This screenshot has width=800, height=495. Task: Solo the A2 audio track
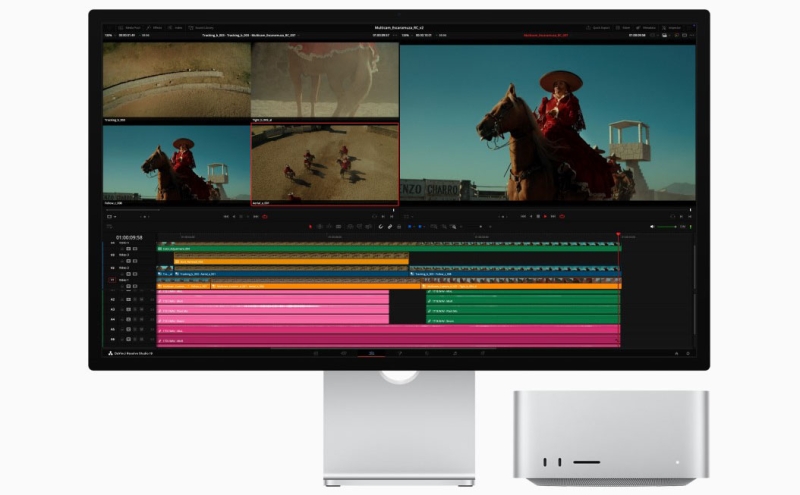point(135,300)
